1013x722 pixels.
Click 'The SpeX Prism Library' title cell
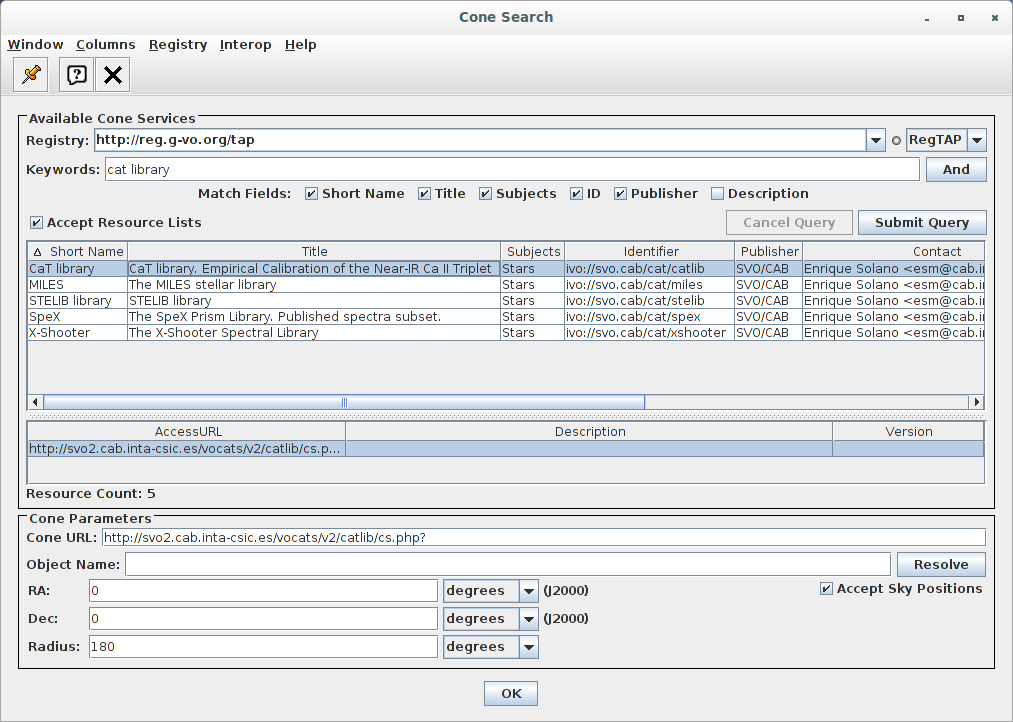point(314,317)
